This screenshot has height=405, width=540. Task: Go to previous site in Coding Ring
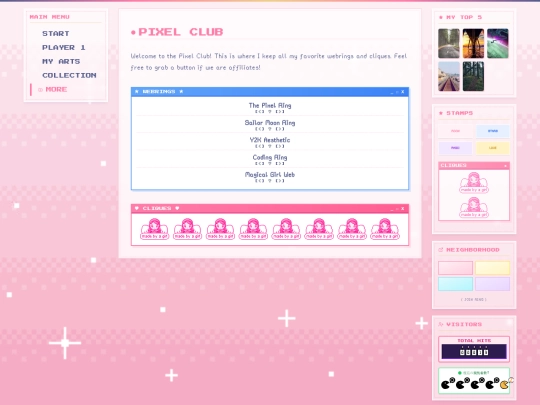260,163
